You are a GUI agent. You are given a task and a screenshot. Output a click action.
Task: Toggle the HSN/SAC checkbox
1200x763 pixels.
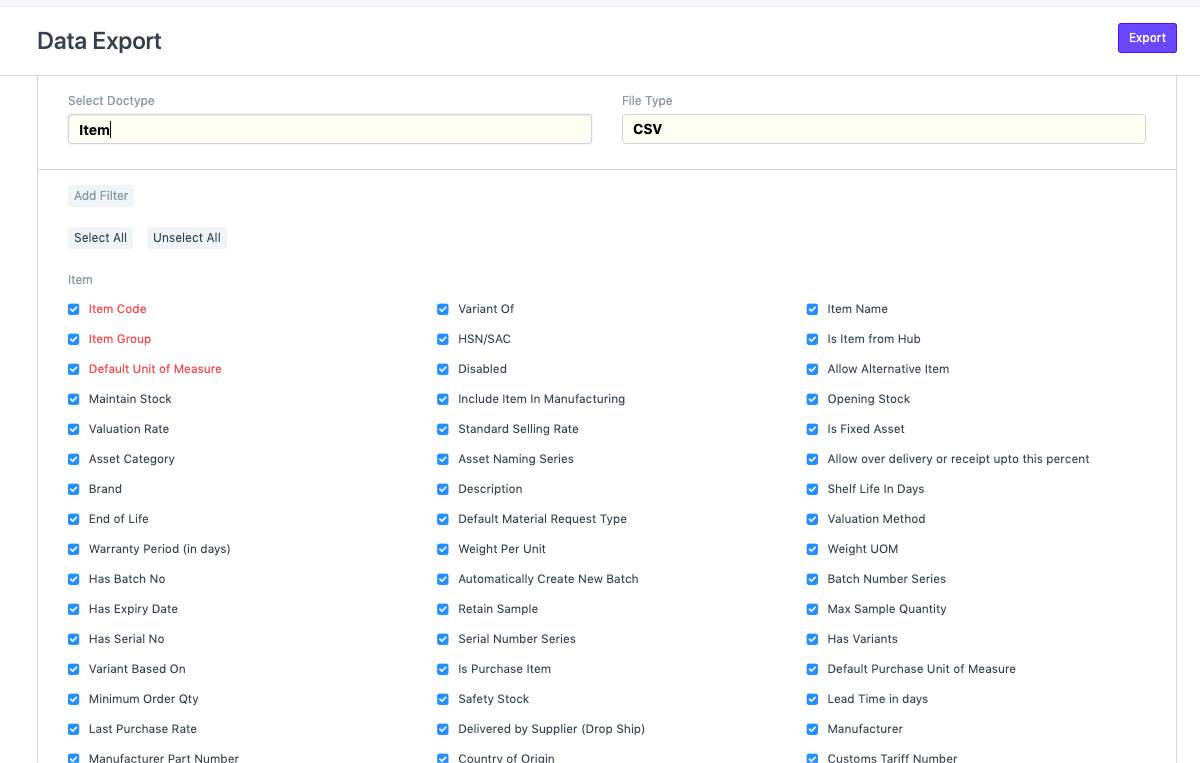point(443,340)
